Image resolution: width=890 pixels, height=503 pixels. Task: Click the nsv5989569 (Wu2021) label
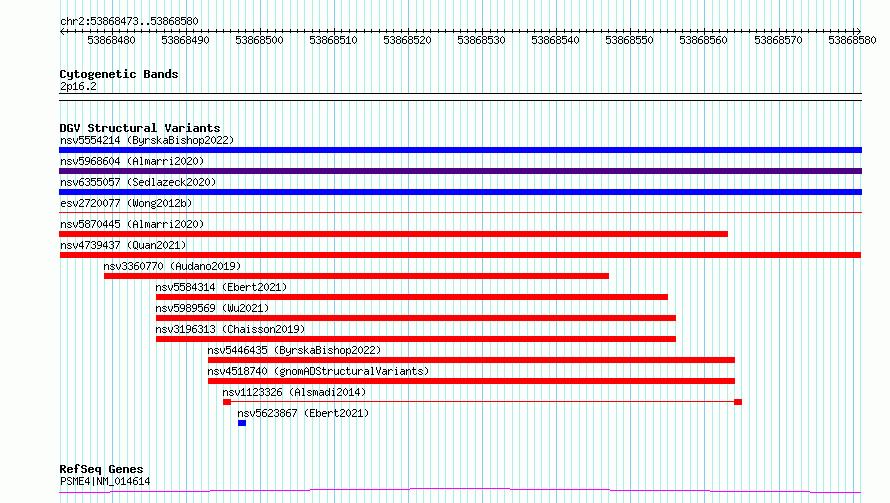click(x=212, y=308)
